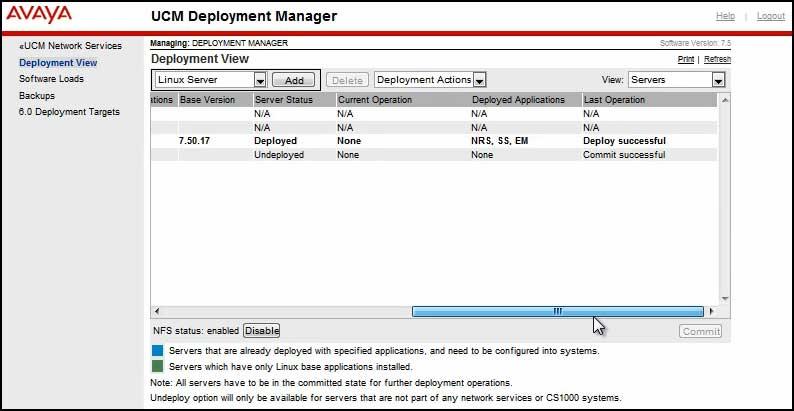The width and height of the screenshot is (794, 411).
Task: Click the Refresh link
Action: 717,59
